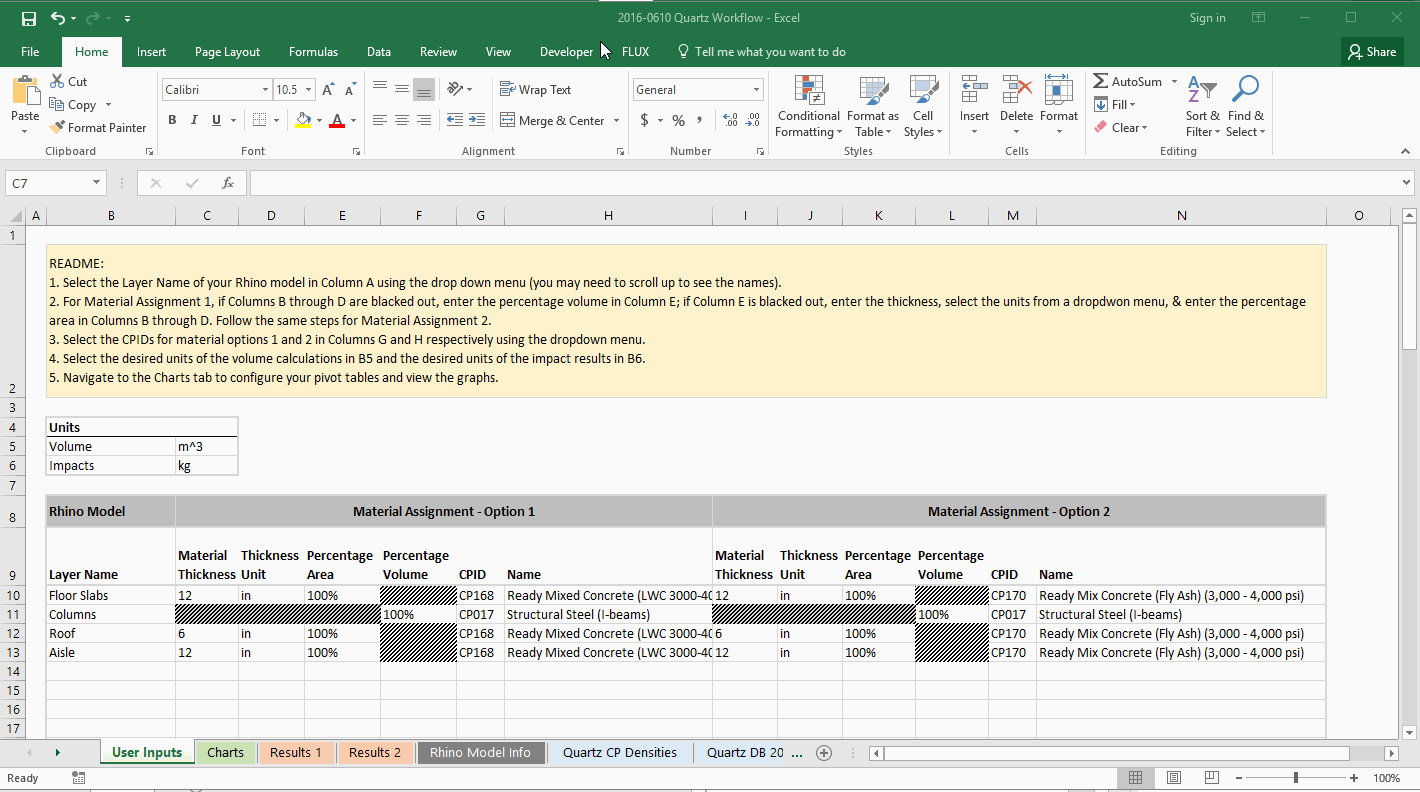
Task: Select the Format Painter tool
Action: (98, 128)
